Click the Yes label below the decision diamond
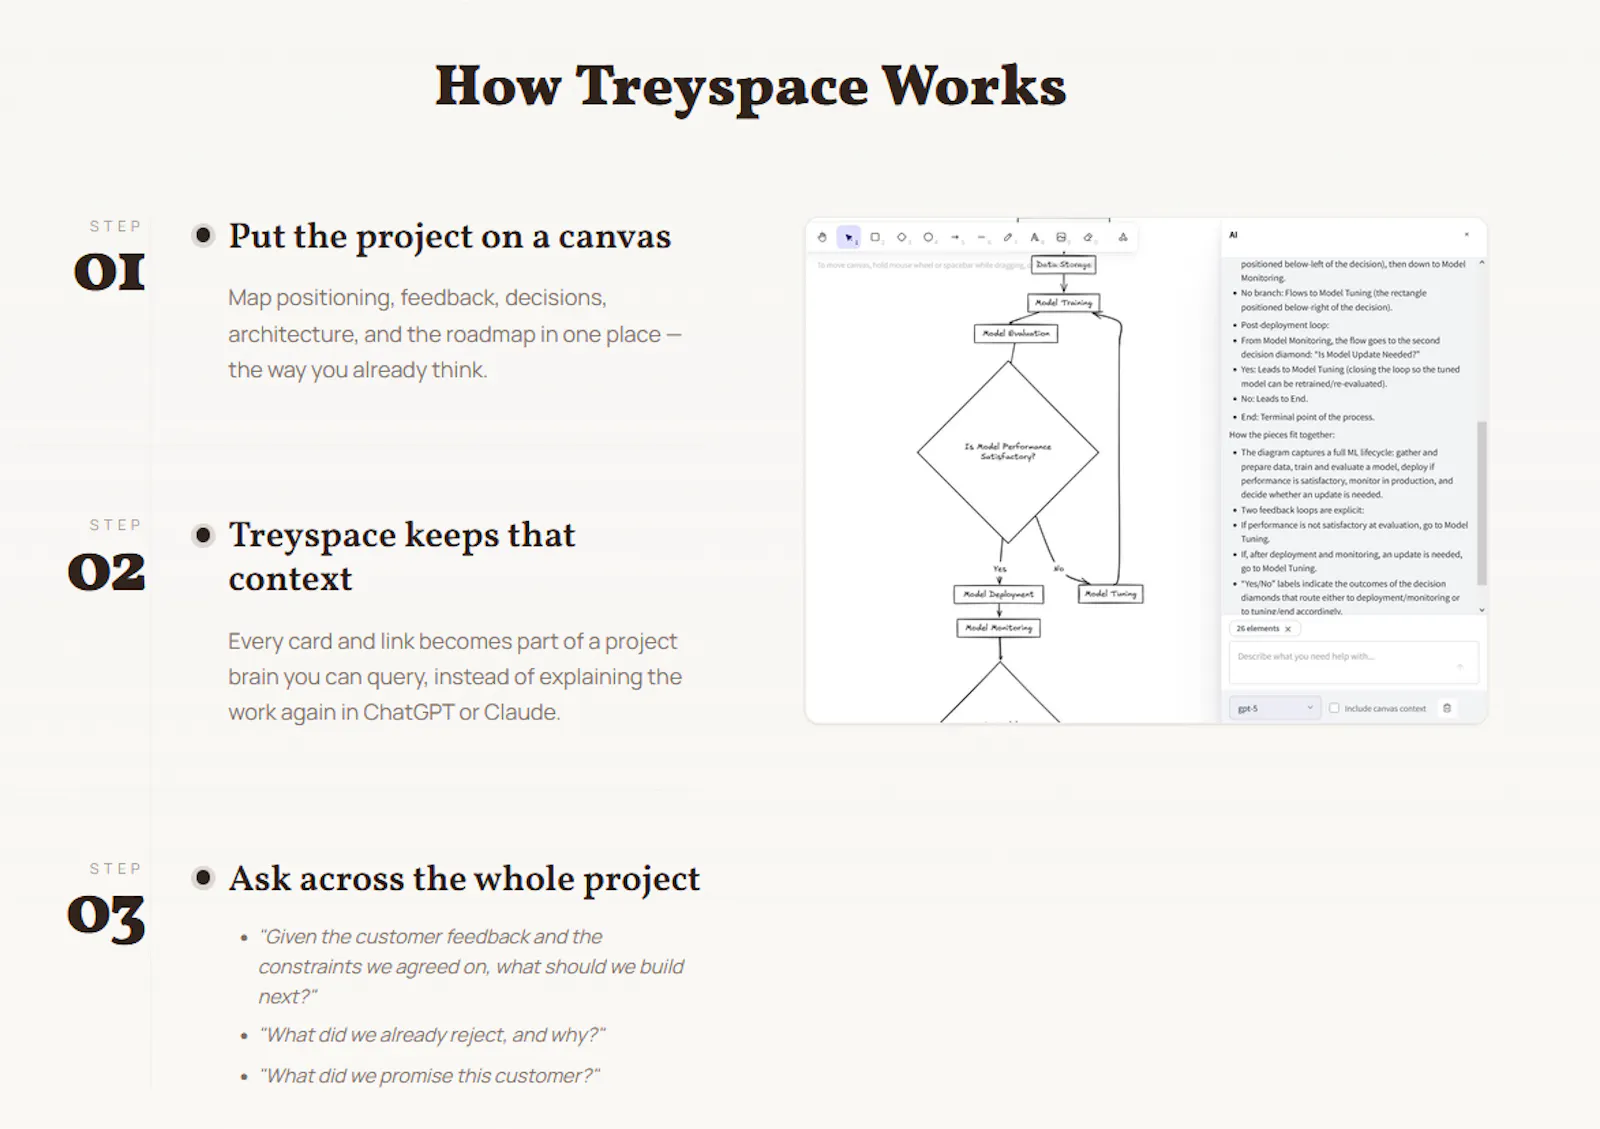 999,569
